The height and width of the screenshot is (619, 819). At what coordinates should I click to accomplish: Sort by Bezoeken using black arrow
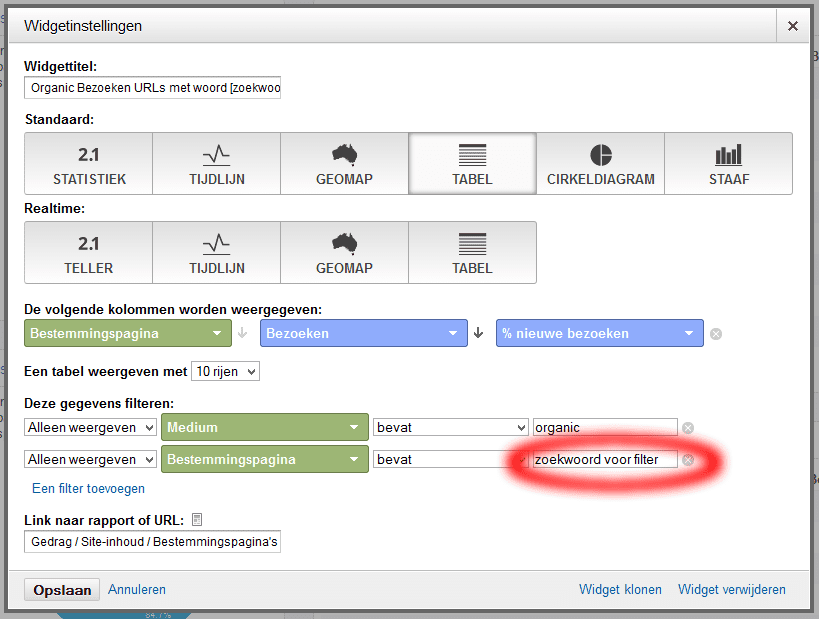coord(478,333)
